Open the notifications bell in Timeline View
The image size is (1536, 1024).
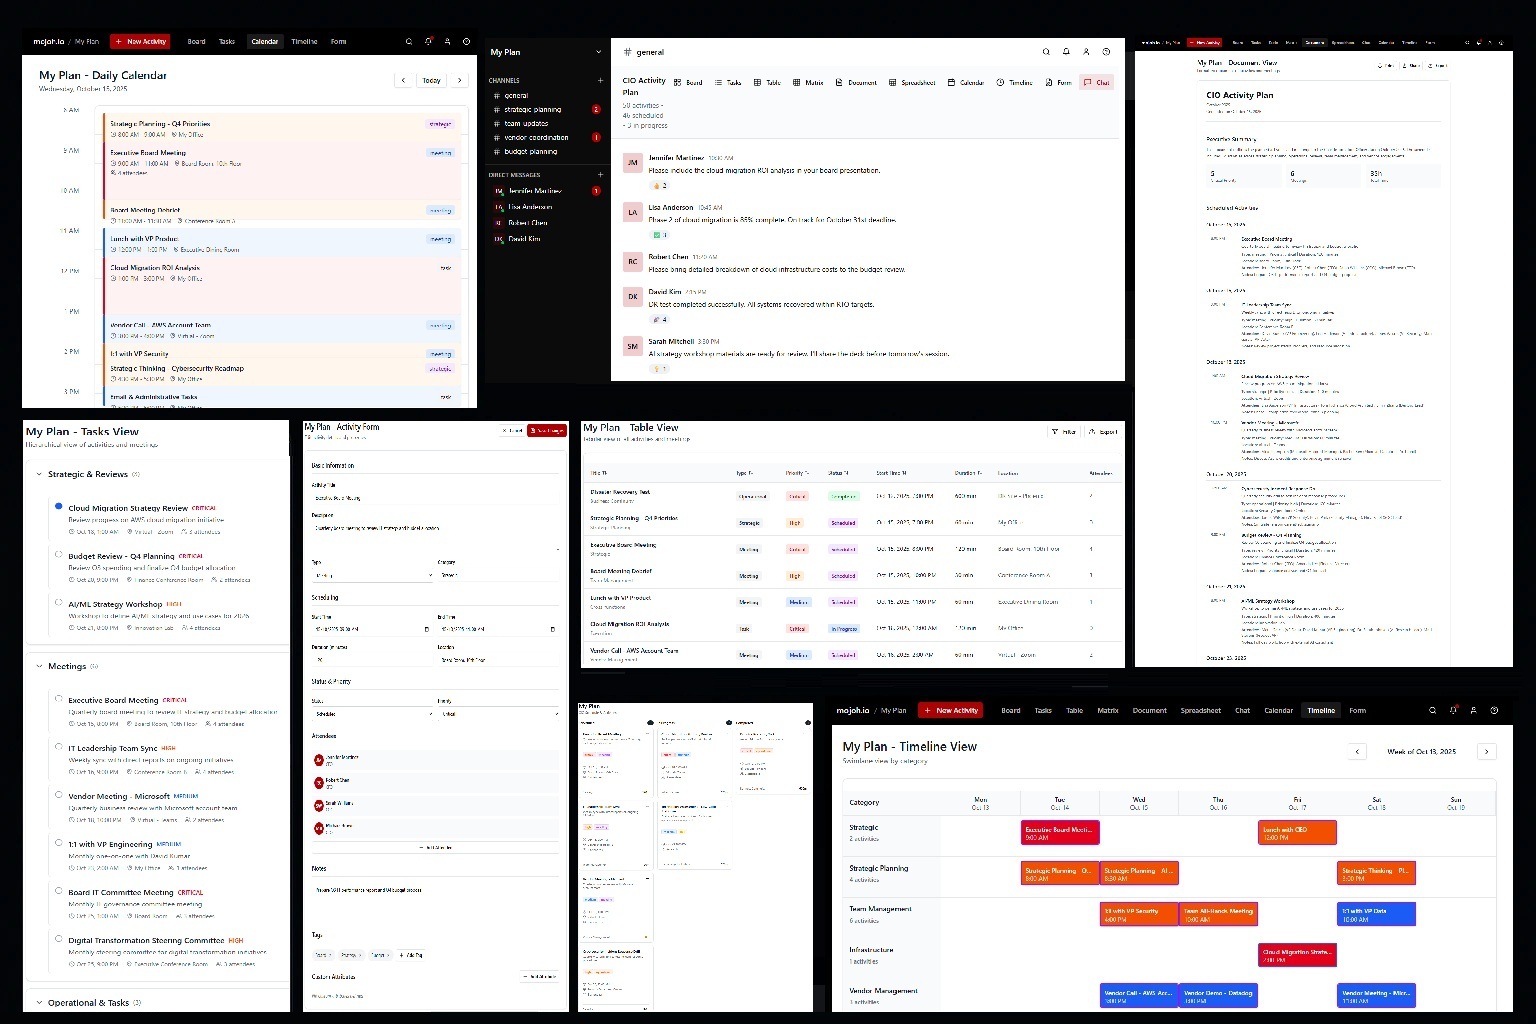tap(1453, 710)
